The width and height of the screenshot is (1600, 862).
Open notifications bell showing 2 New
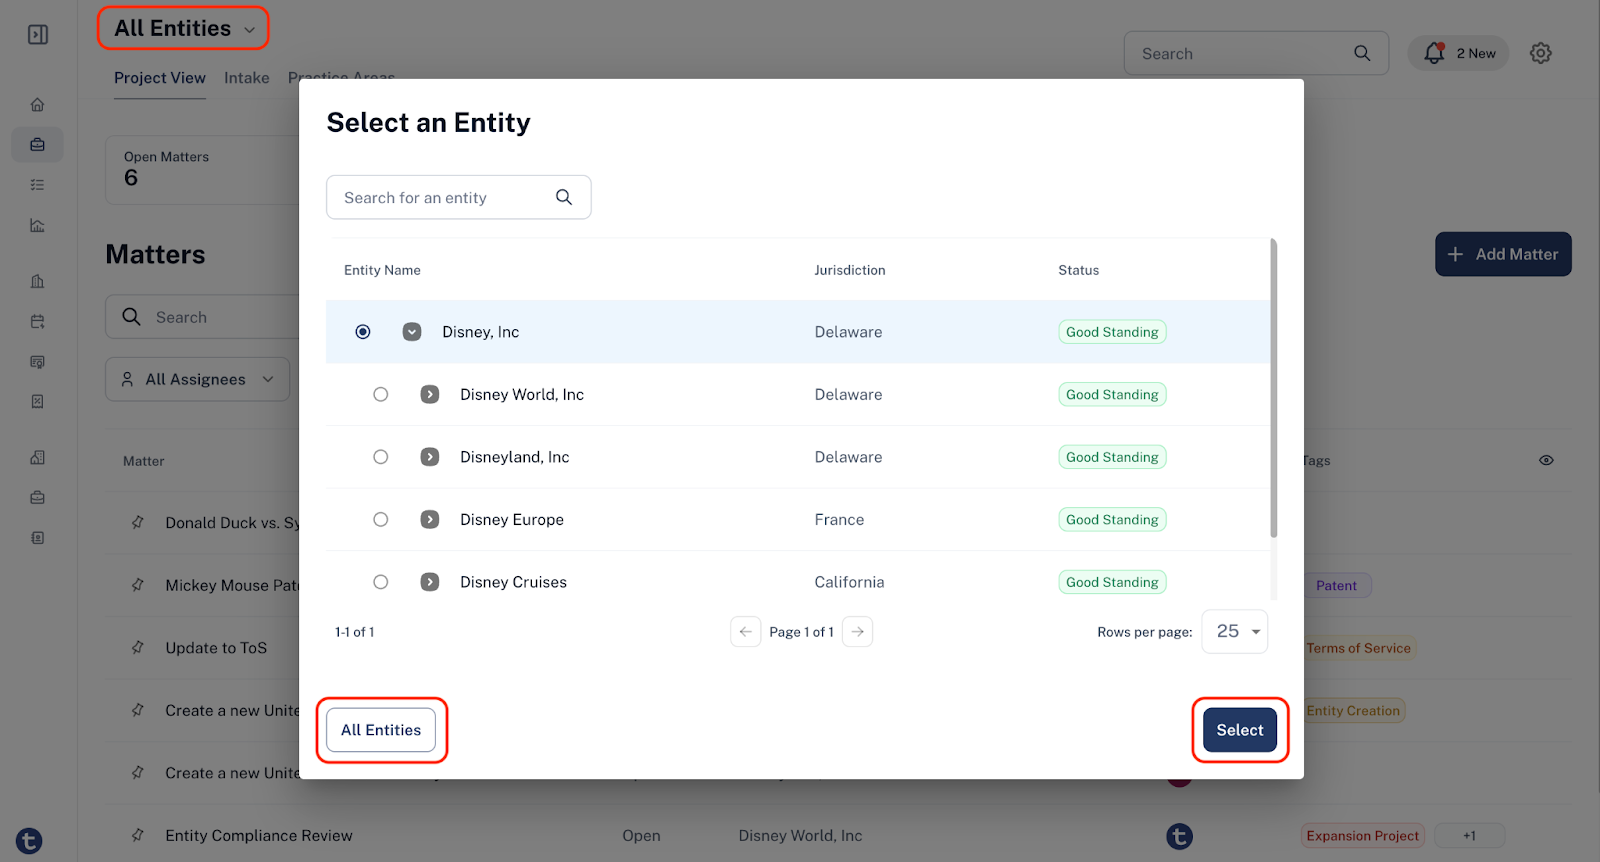[x=1459, y=53]
